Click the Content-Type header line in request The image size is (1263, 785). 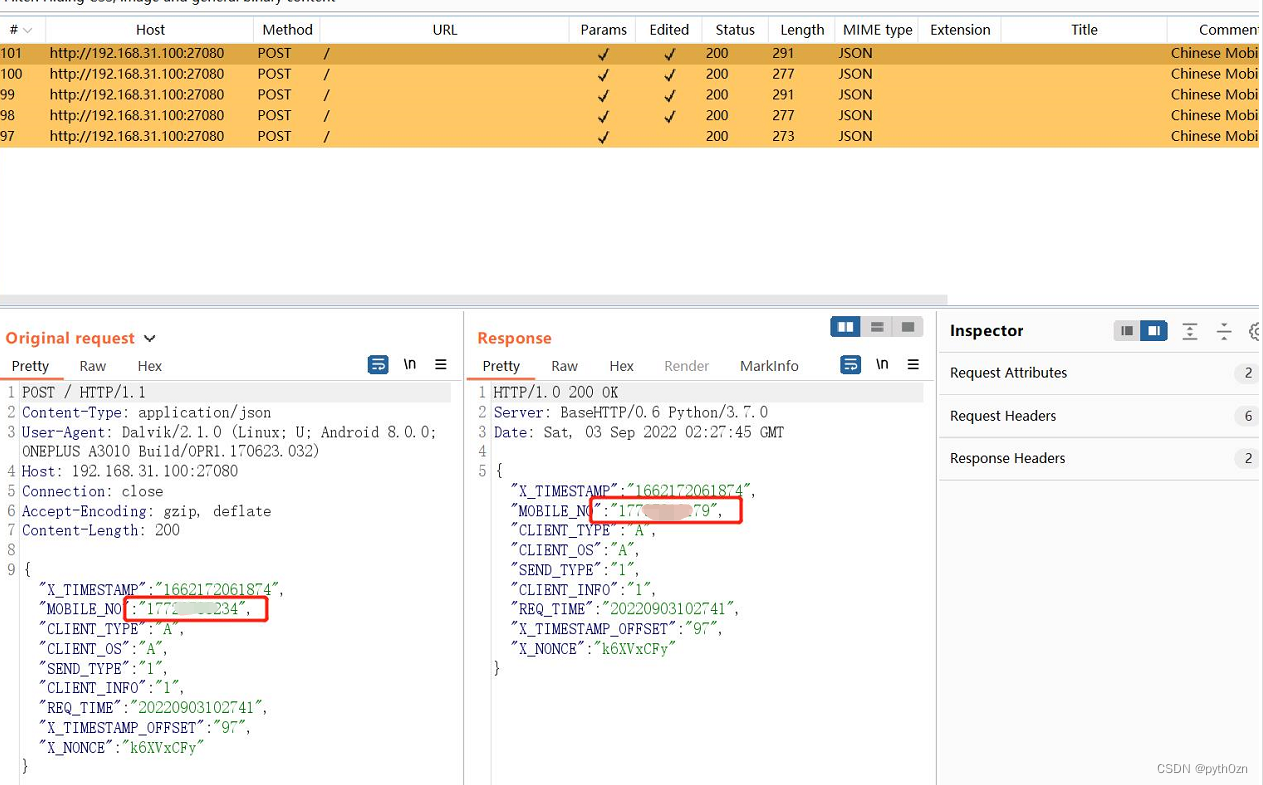(146, 412)
